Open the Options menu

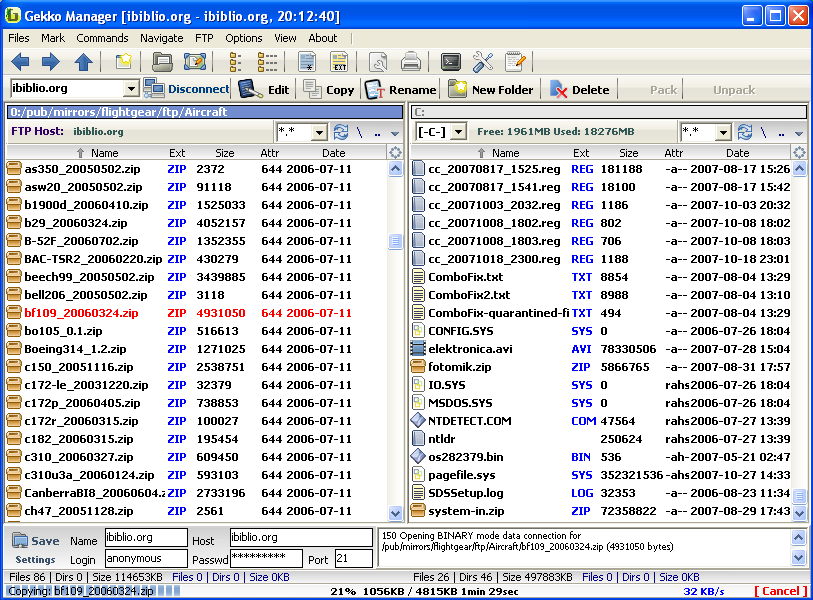(243, 38)
